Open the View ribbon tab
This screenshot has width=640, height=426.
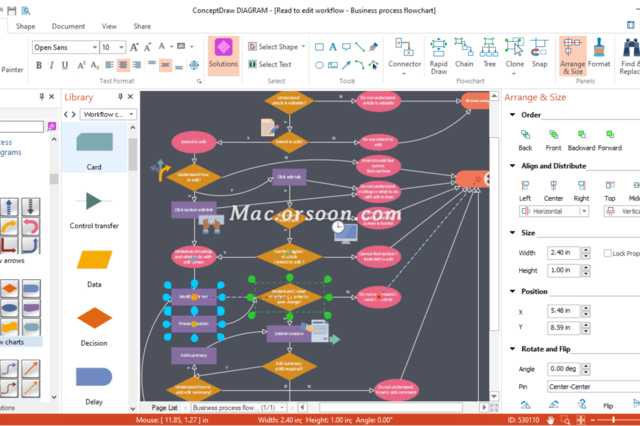109,26
